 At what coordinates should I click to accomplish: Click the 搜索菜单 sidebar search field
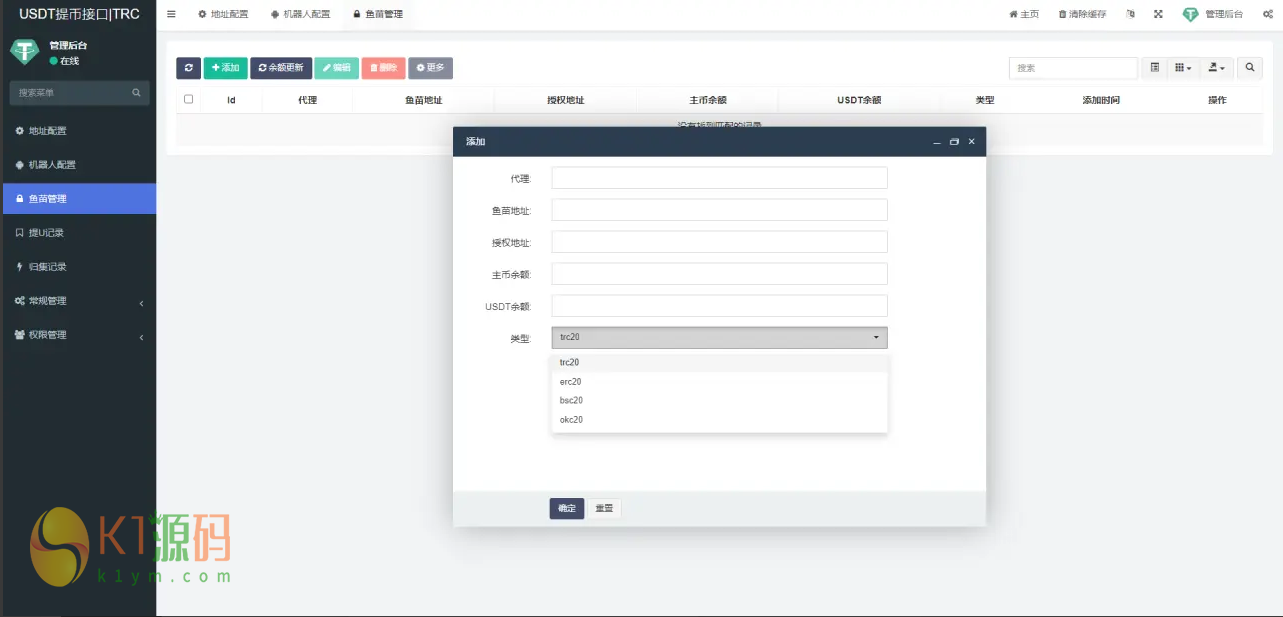click(x=68, y=93)
